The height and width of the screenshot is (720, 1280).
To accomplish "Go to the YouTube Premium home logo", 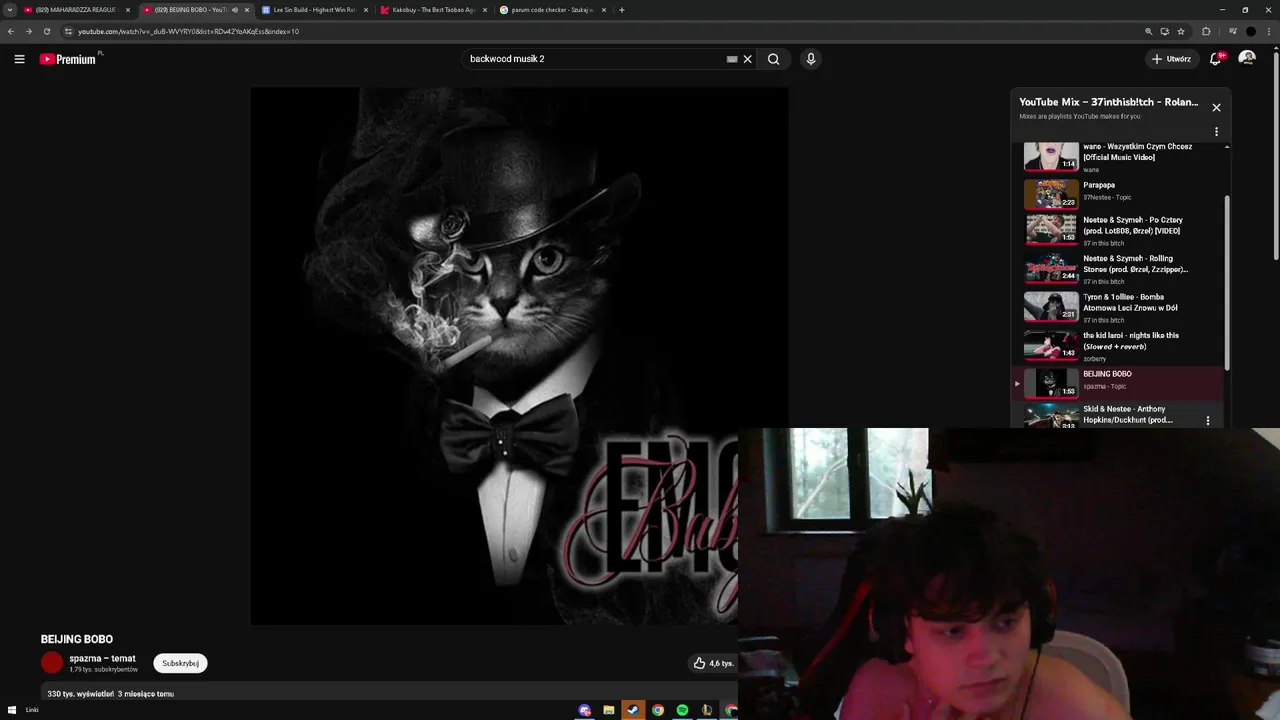I will tap(70, 59).
